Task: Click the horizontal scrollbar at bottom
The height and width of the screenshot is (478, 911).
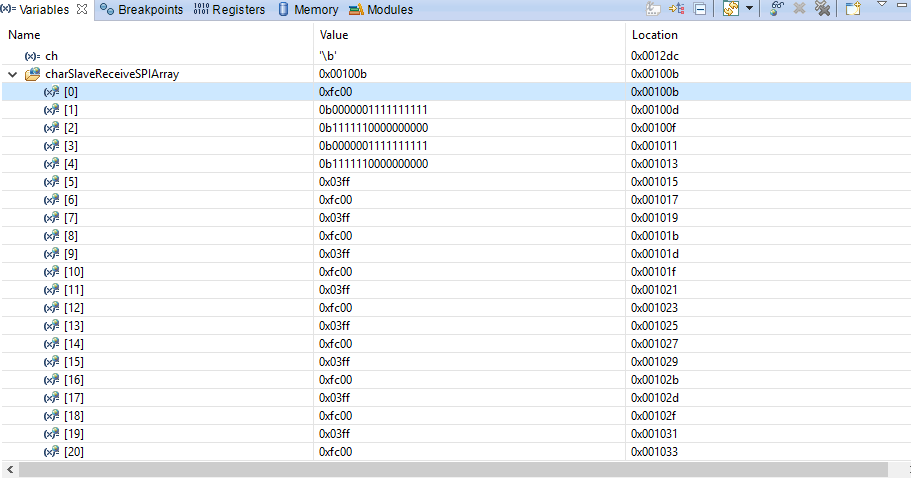Action: coord(450,469)
